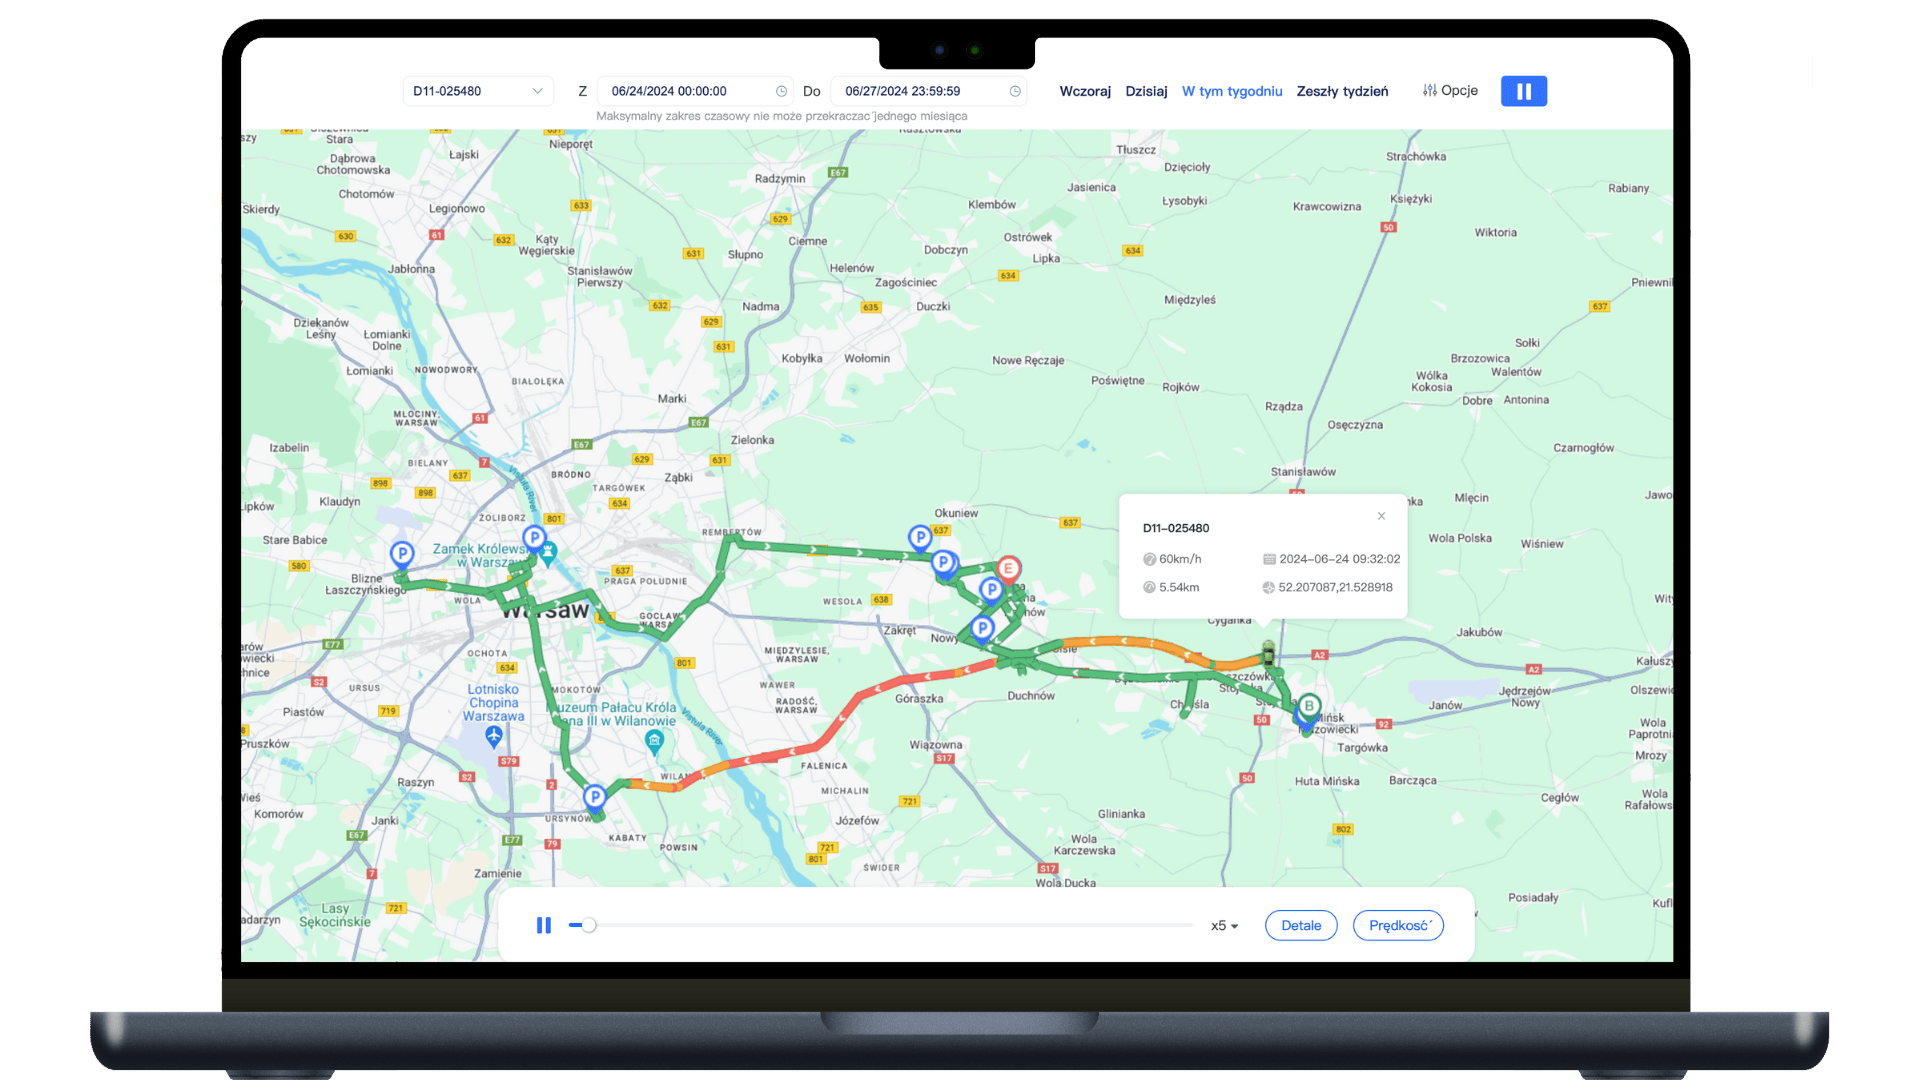Click the red E end marker
This screenshot has width=1920, height=1080.
pos(1008,569)
